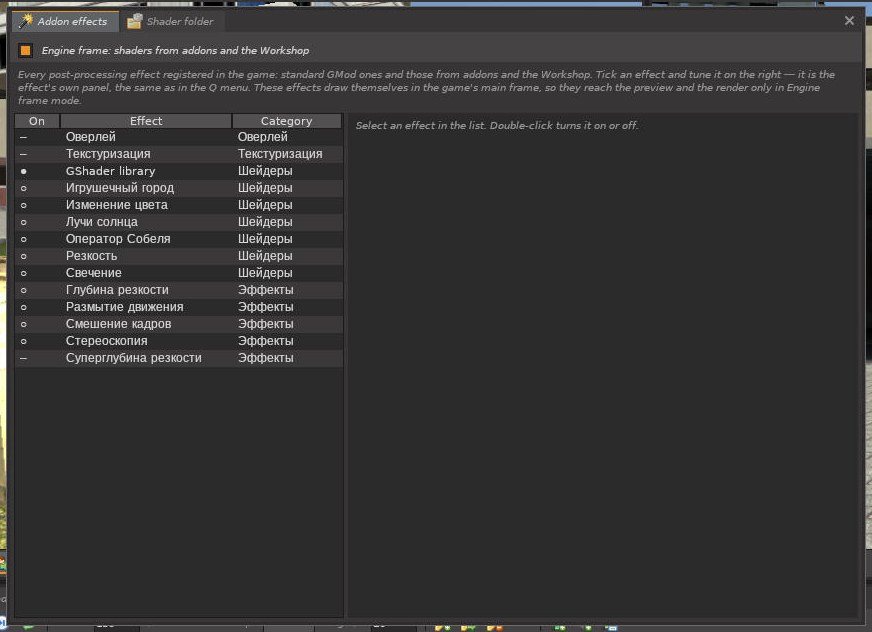872x632 pixels.
Task: Select the Суперглубина резкости effect
Action: pyautogui.click(x=179, y=358)
